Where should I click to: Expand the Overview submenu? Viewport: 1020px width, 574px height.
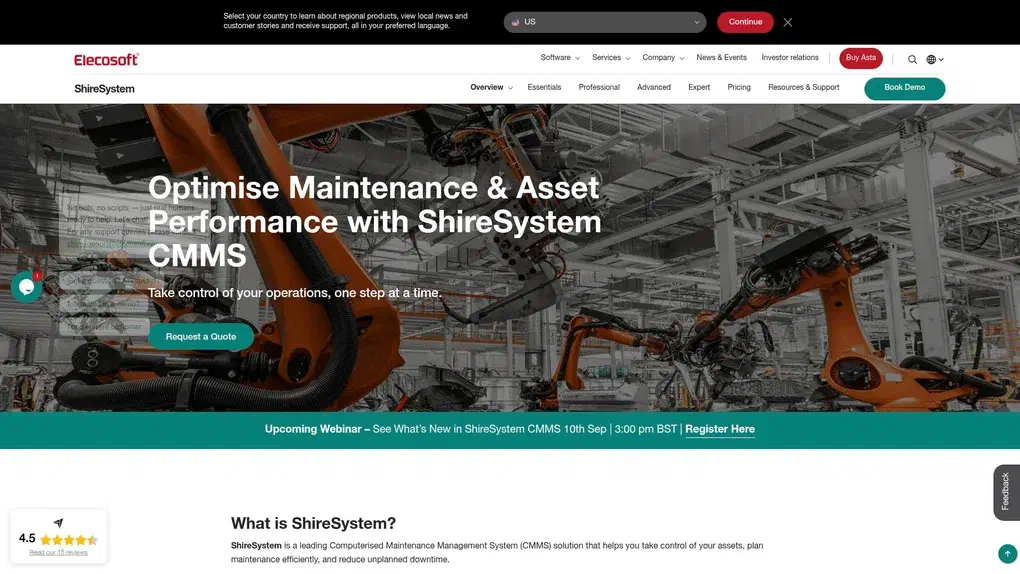tap(491, 87)
